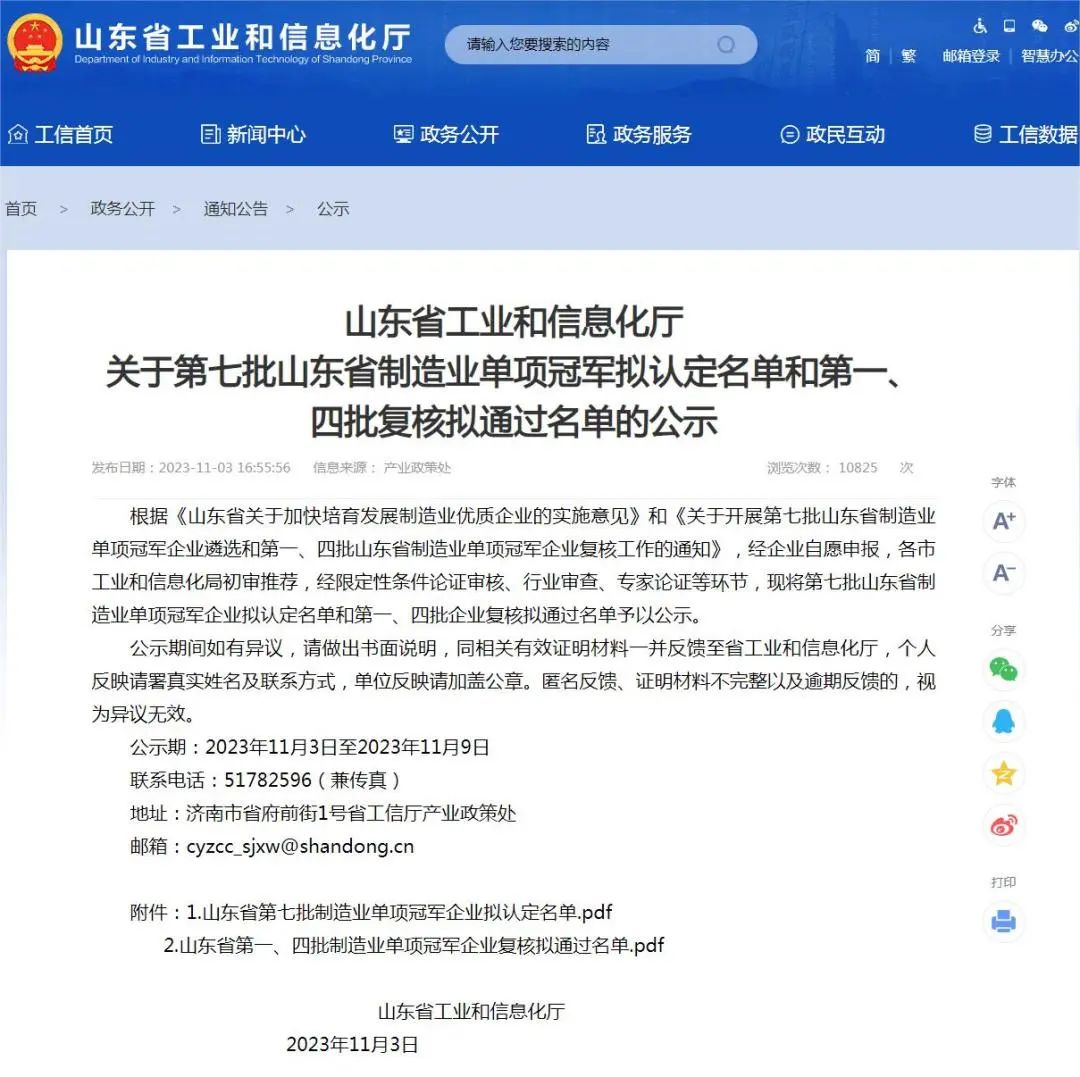The width and height of the screenshot is (1080, 1077).
Task: Click the search magnifier icon
Action: pos(725,45)
